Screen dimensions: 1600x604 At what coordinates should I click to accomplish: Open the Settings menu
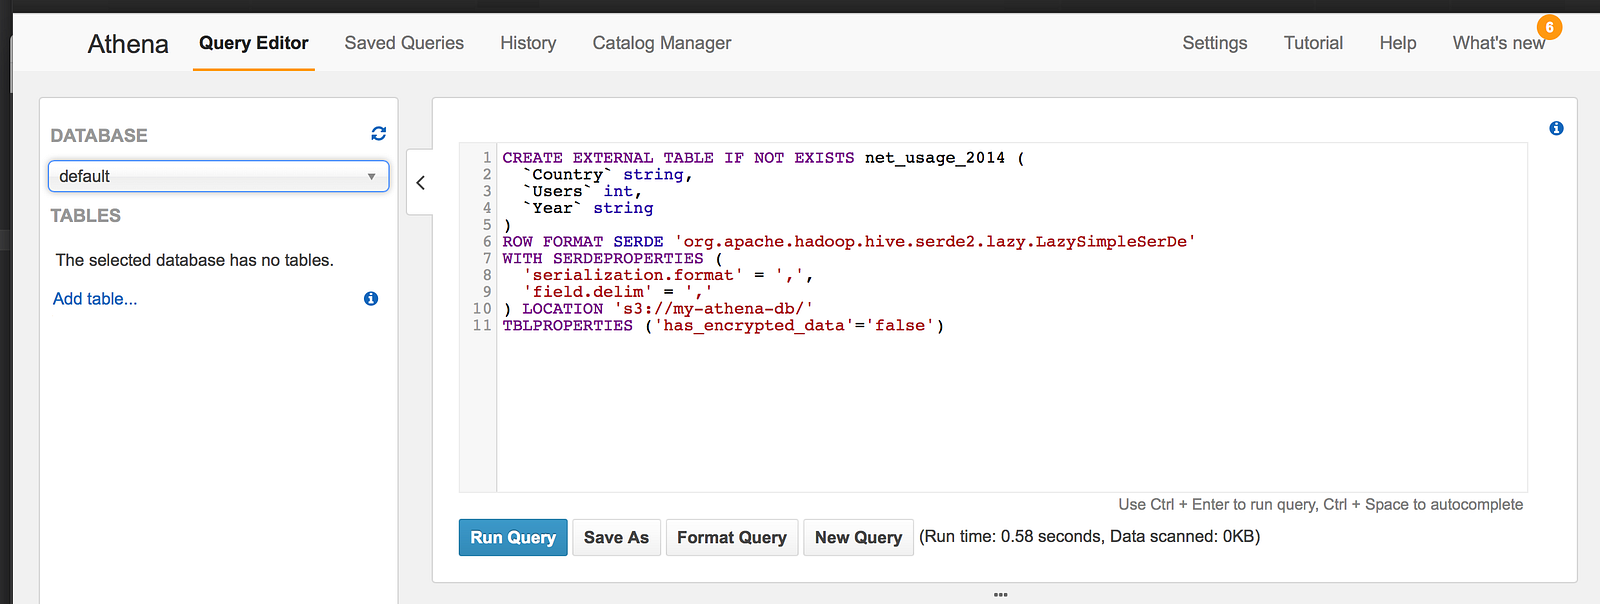(x=1215, y=43)
